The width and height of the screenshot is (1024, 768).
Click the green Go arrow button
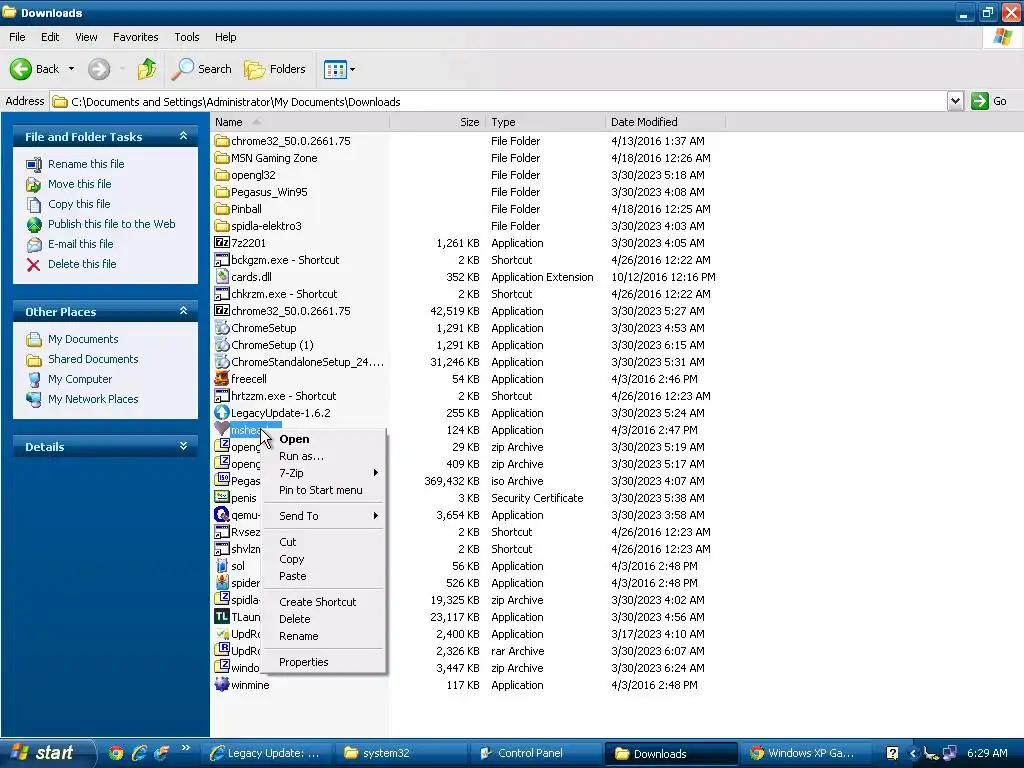980,101
